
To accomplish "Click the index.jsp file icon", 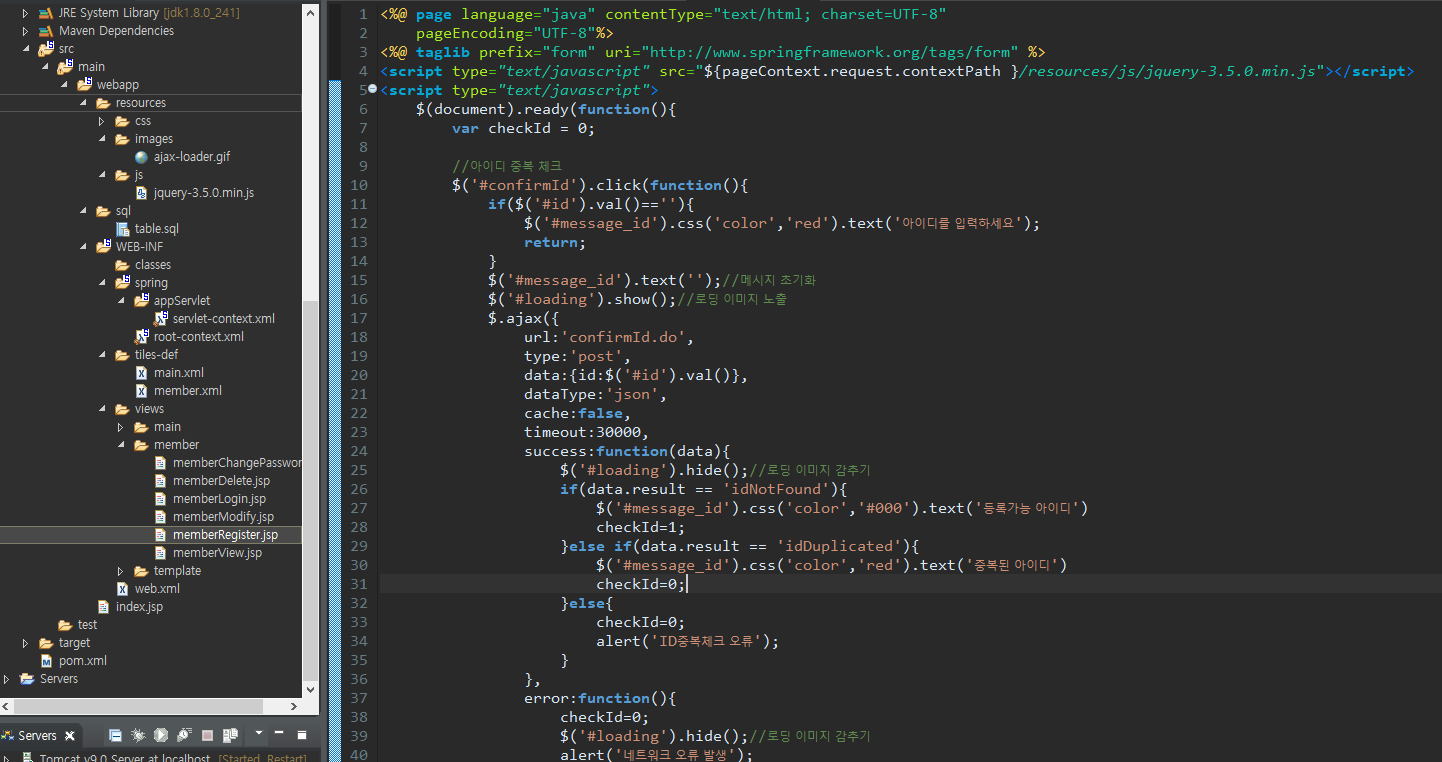I will coord(103,607).
